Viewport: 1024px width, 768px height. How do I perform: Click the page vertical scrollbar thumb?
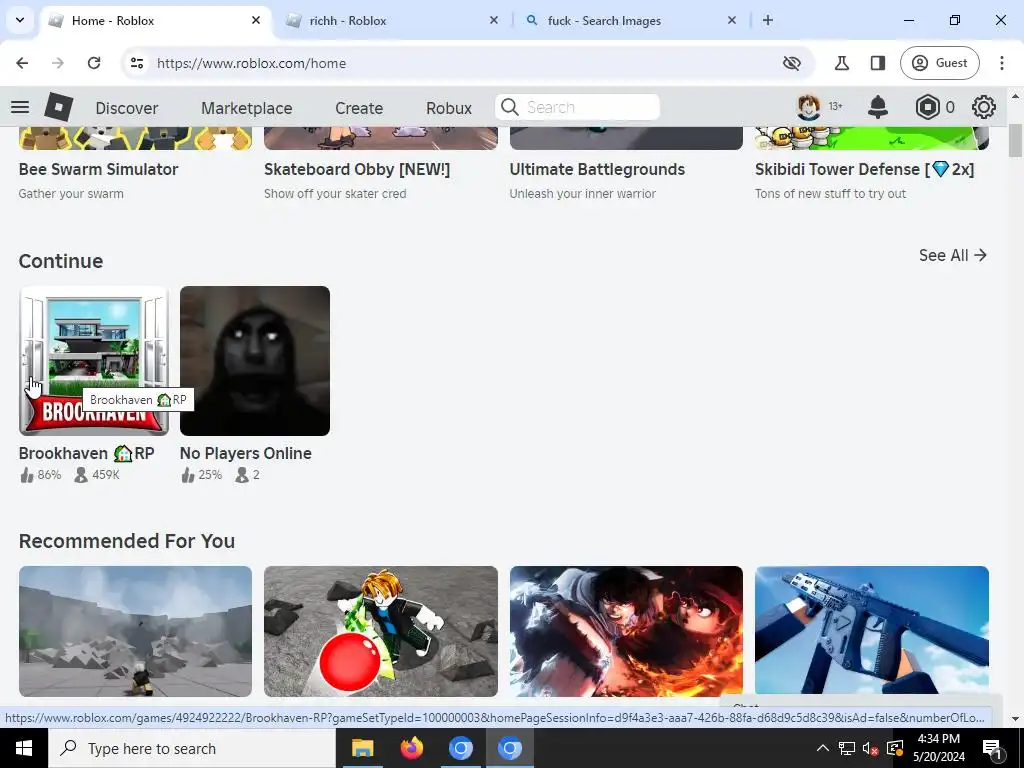coord(1016,140)
